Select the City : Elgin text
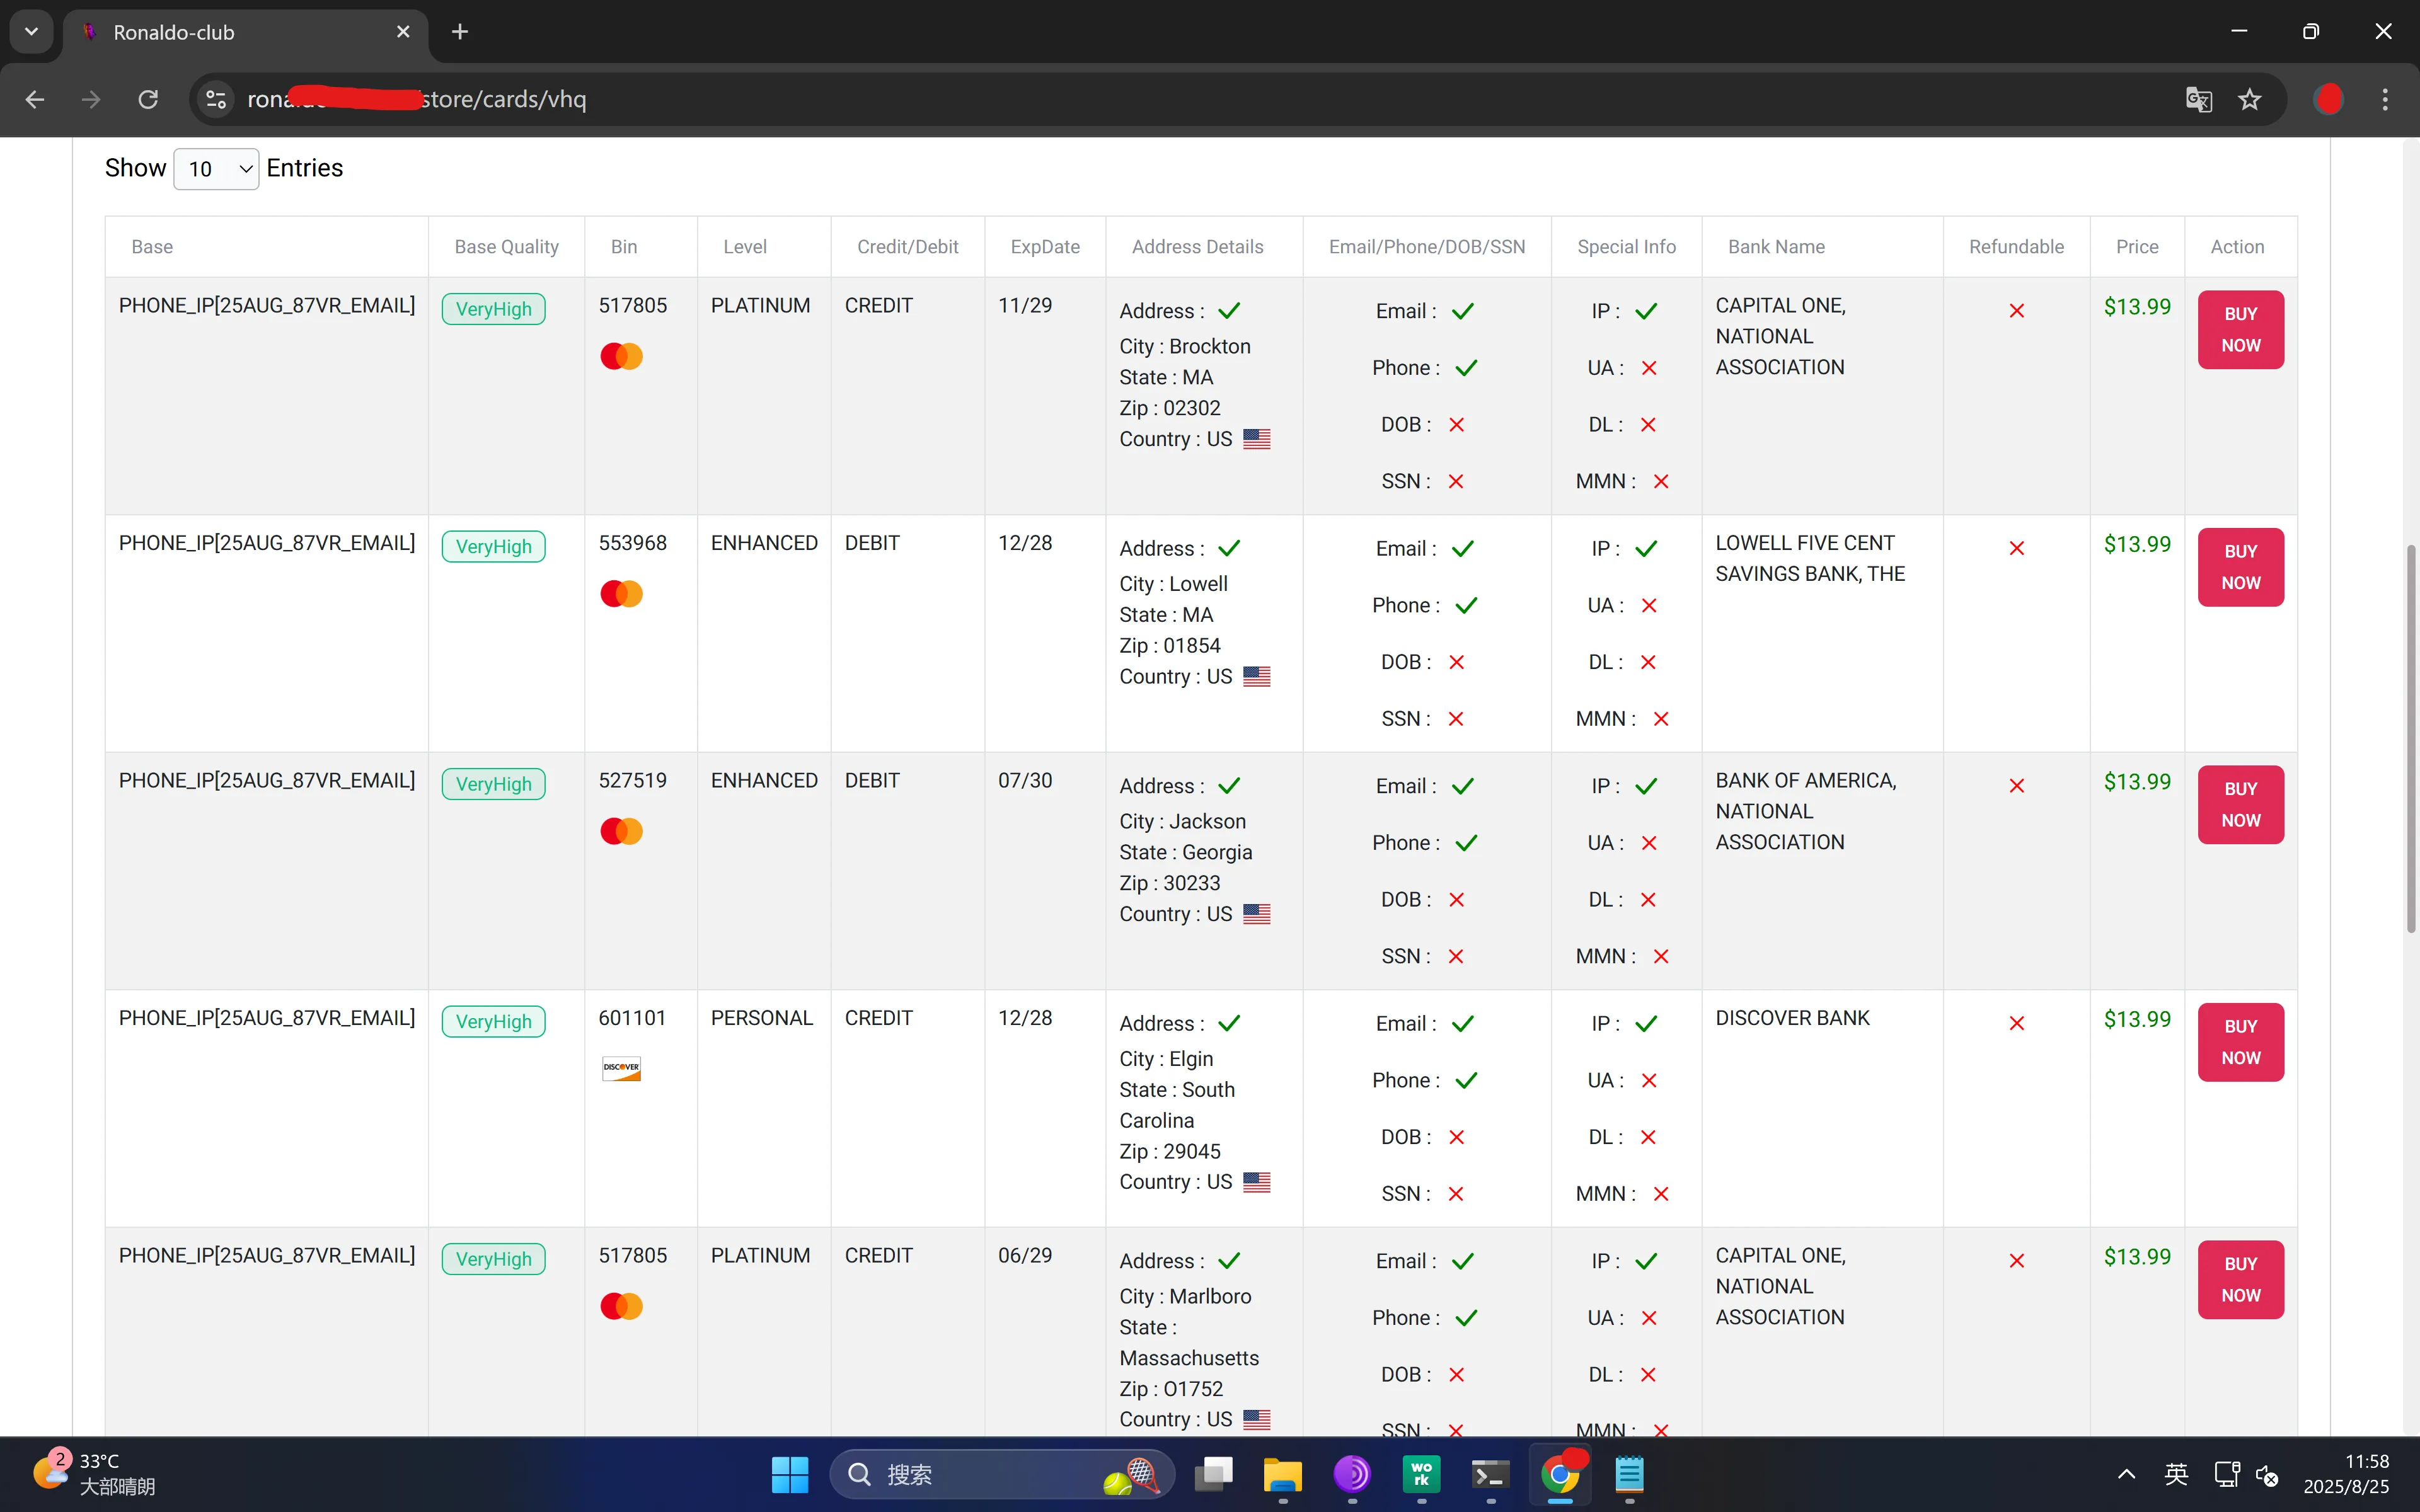 tap(1166, 1059)
